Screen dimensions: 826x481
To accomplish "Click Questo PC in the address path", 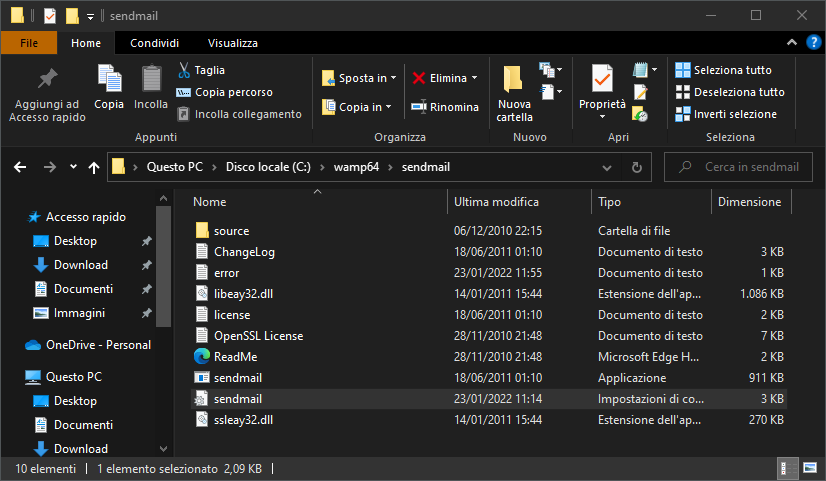I will (174, 167).
